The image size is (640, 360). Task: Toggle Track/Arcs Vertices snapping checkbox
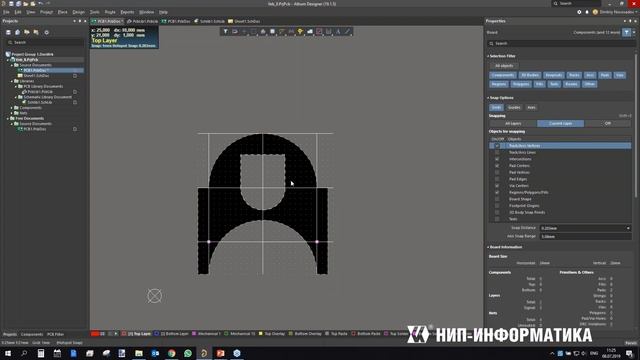pos(497,146)
